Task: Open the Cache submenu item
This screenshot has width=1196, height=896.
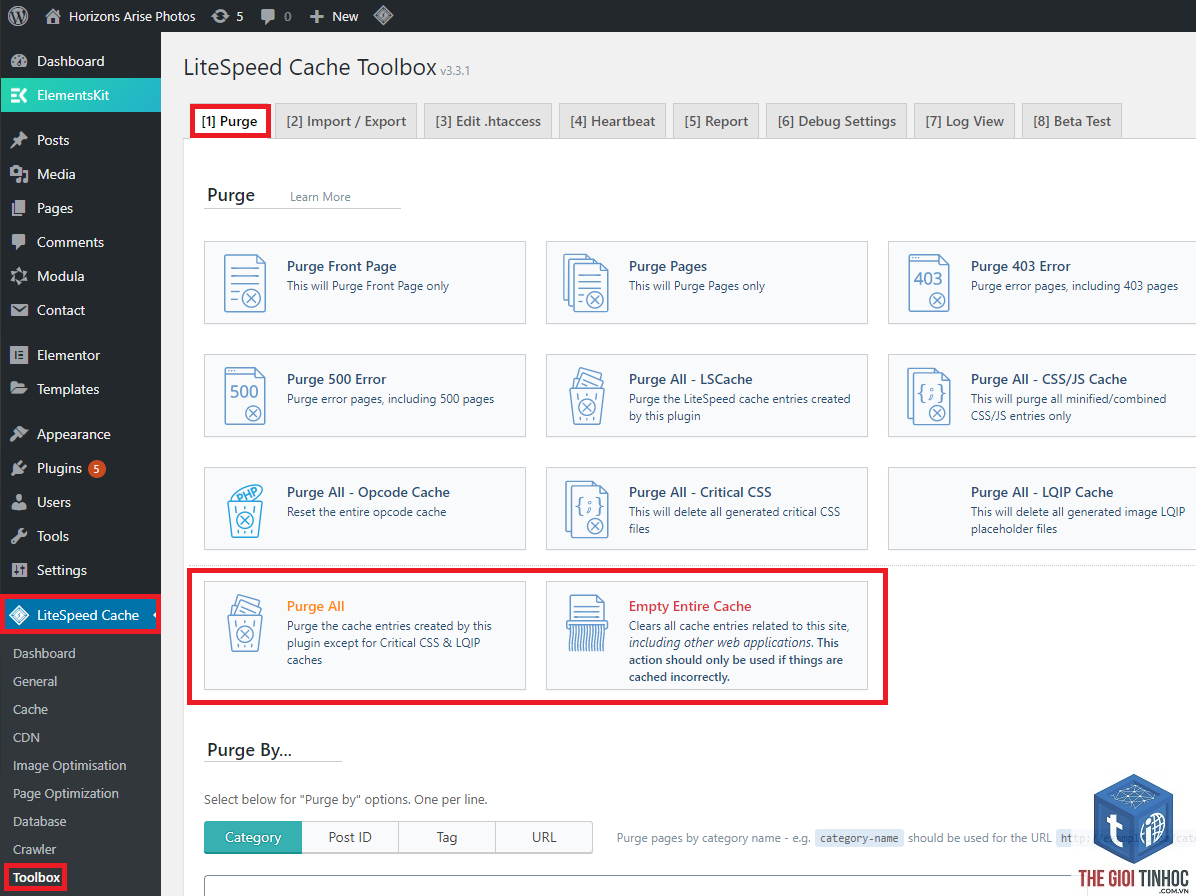Action: click(x=31, y=709)
